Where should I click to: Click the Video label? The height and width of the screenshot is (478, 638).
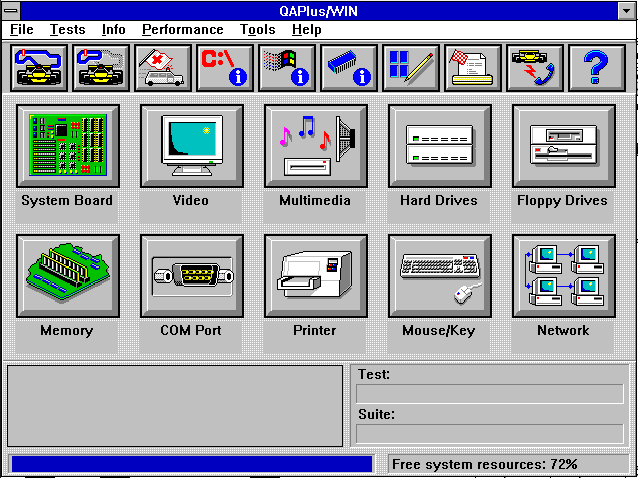(191, 201)
